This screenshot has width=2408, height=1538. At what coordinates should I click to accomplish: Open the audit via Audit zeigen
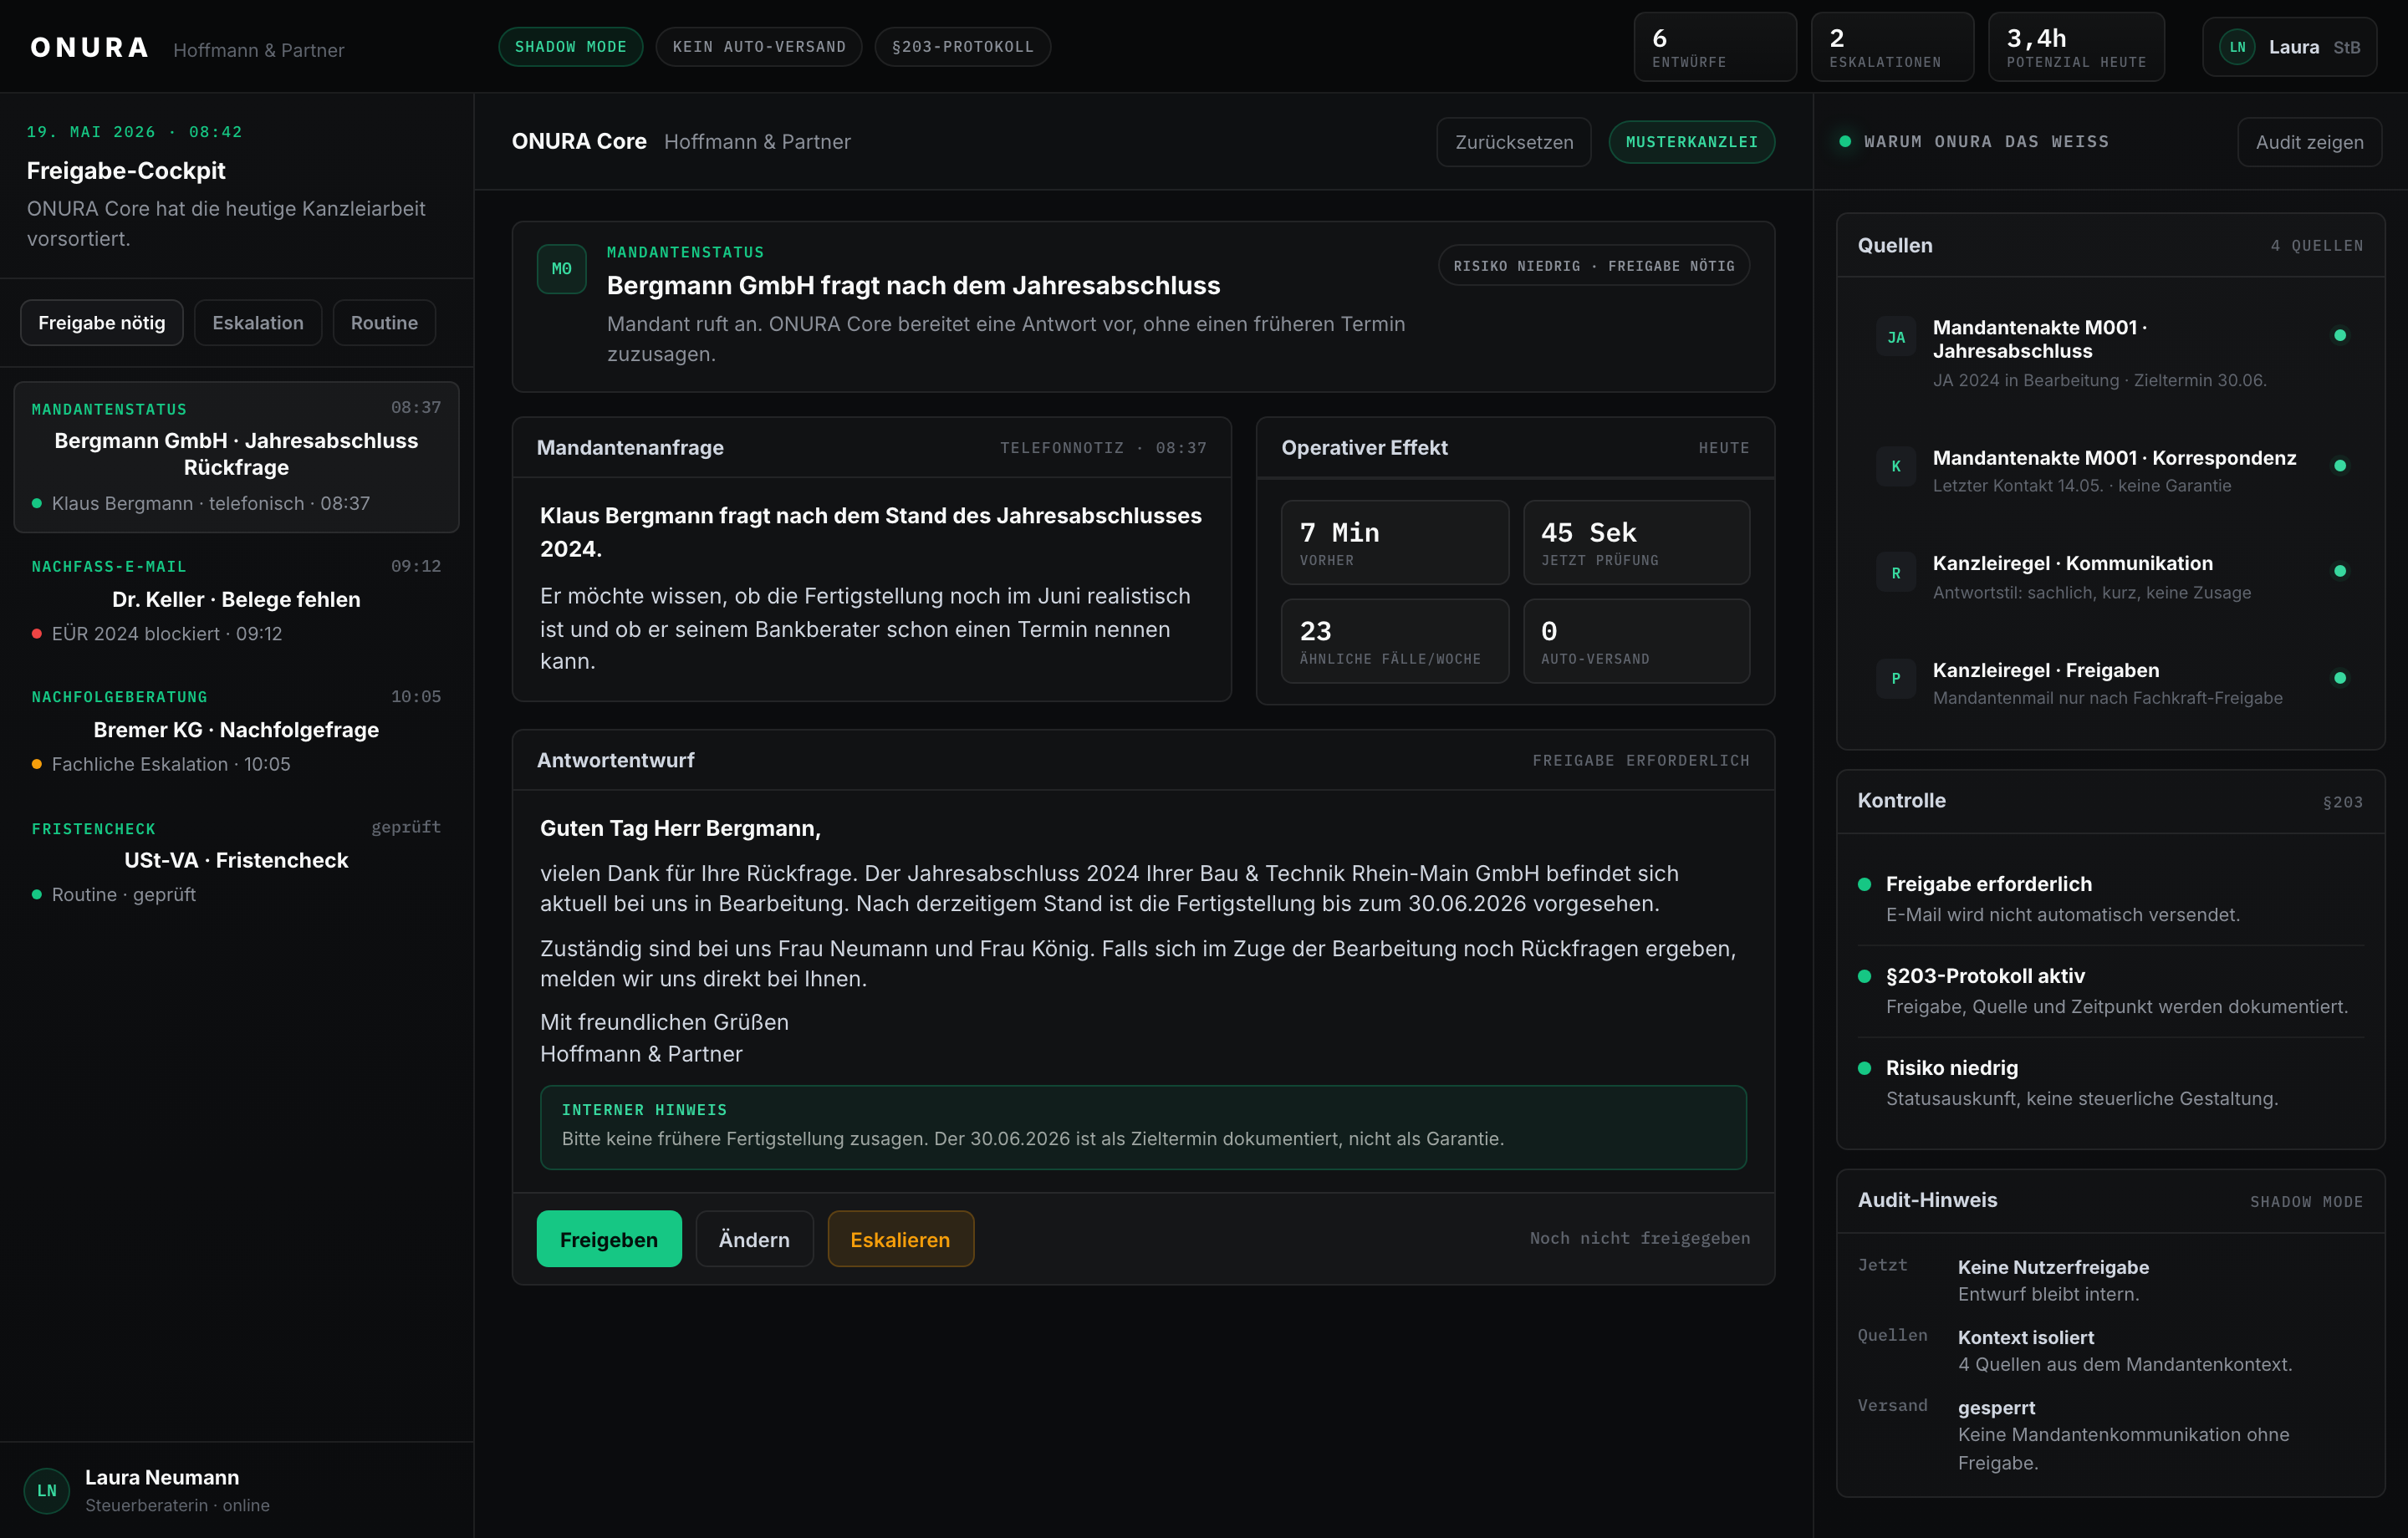[x=2310, y=142]
